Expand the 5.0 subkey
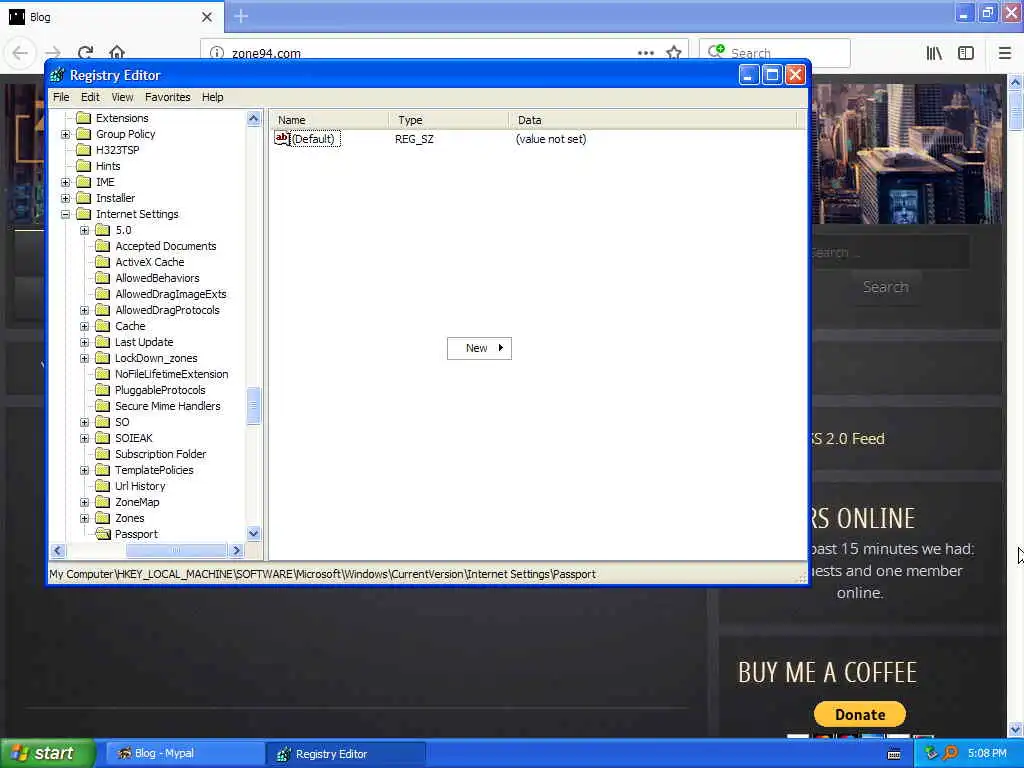Viewport: 1024px width, 768px height. tap(84, 231)
